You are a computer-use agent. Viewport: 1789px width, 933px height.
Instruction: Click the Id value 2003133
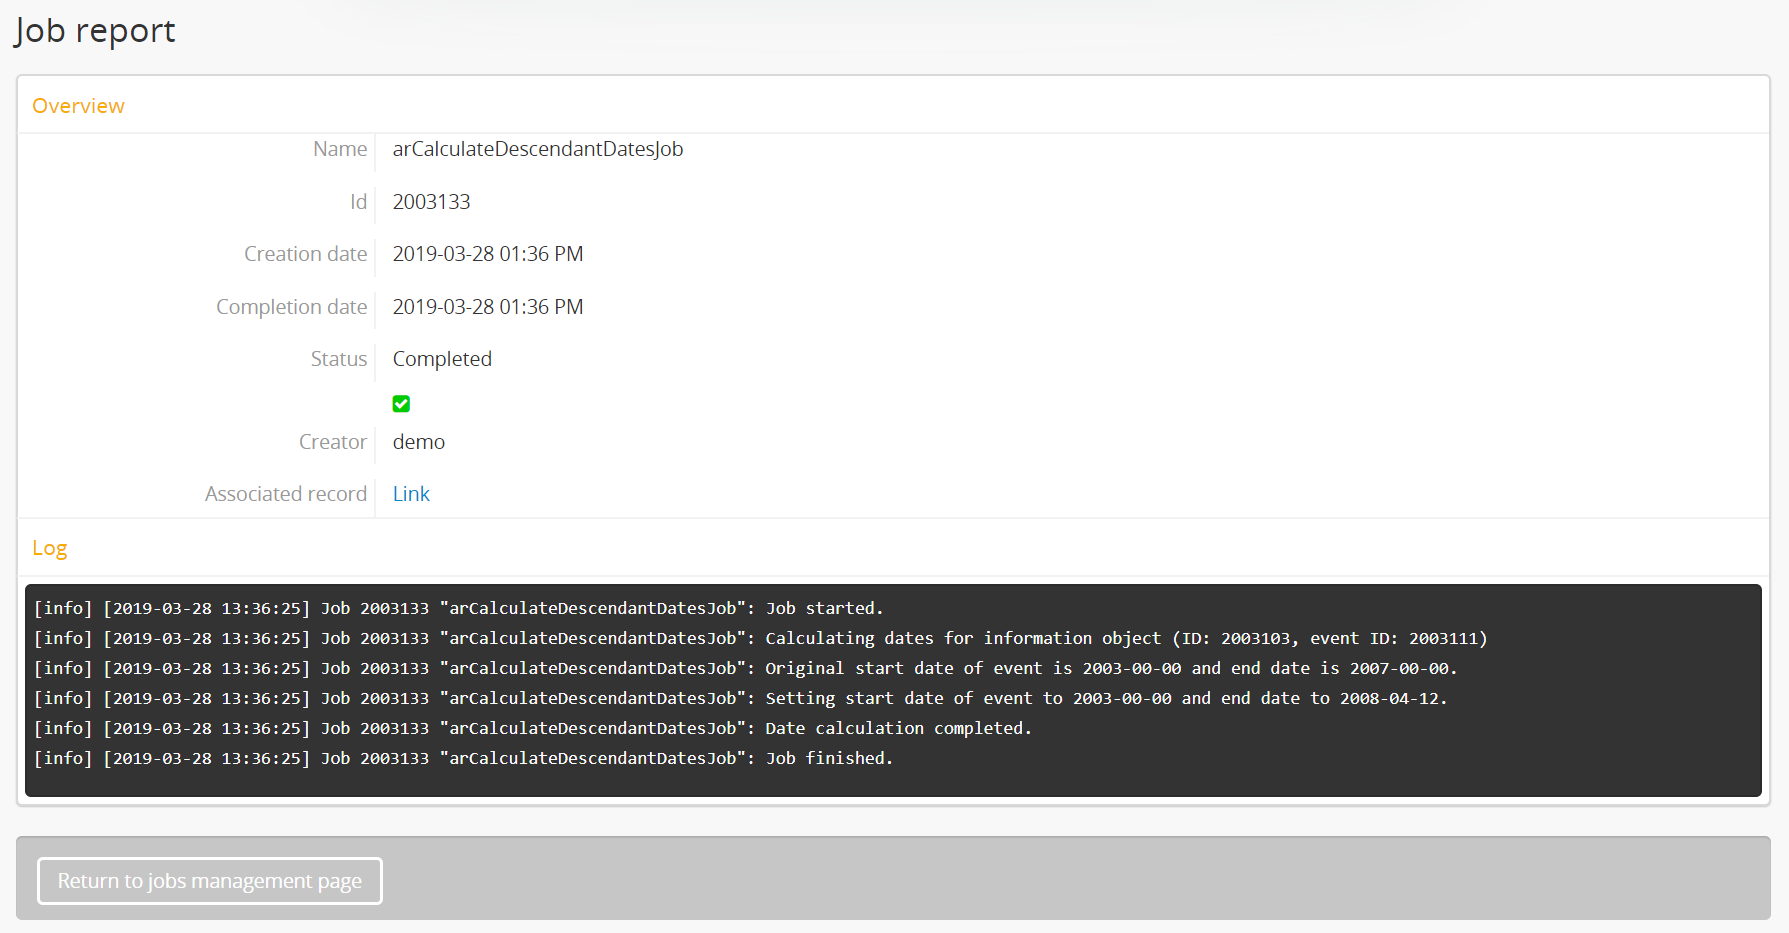pos(431,202)
